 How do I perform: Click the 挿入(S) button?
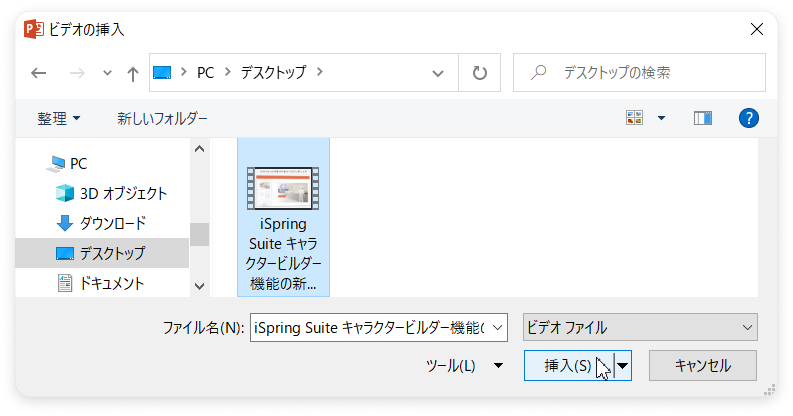(x=569, y=365)
